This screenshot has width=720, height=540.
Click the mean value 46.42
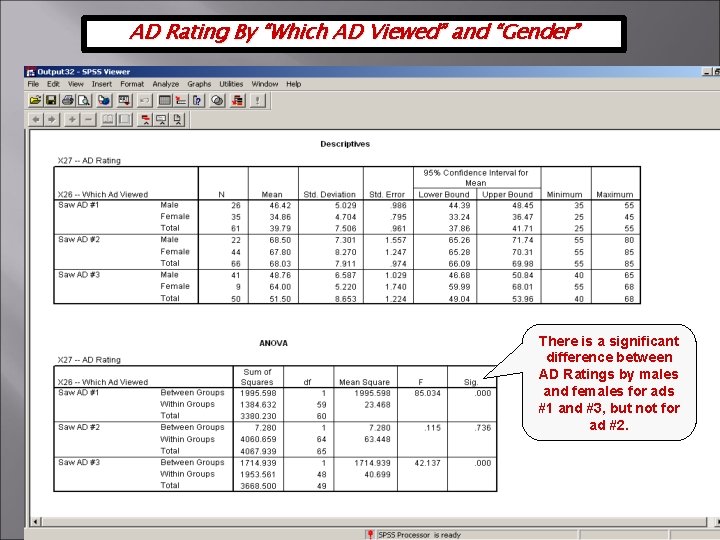tap(280, 205)
